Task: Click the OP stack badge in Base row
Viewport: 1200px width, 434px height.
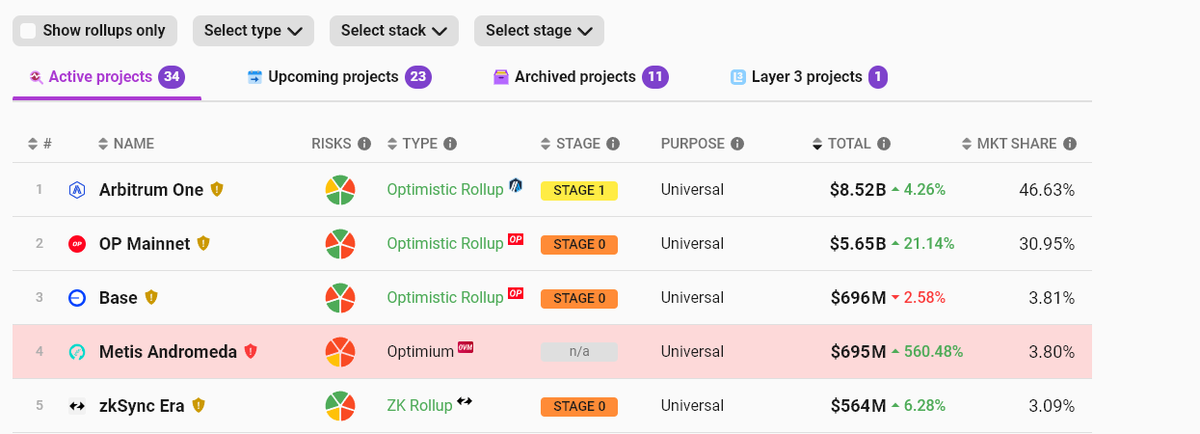Action: [516, 293]
